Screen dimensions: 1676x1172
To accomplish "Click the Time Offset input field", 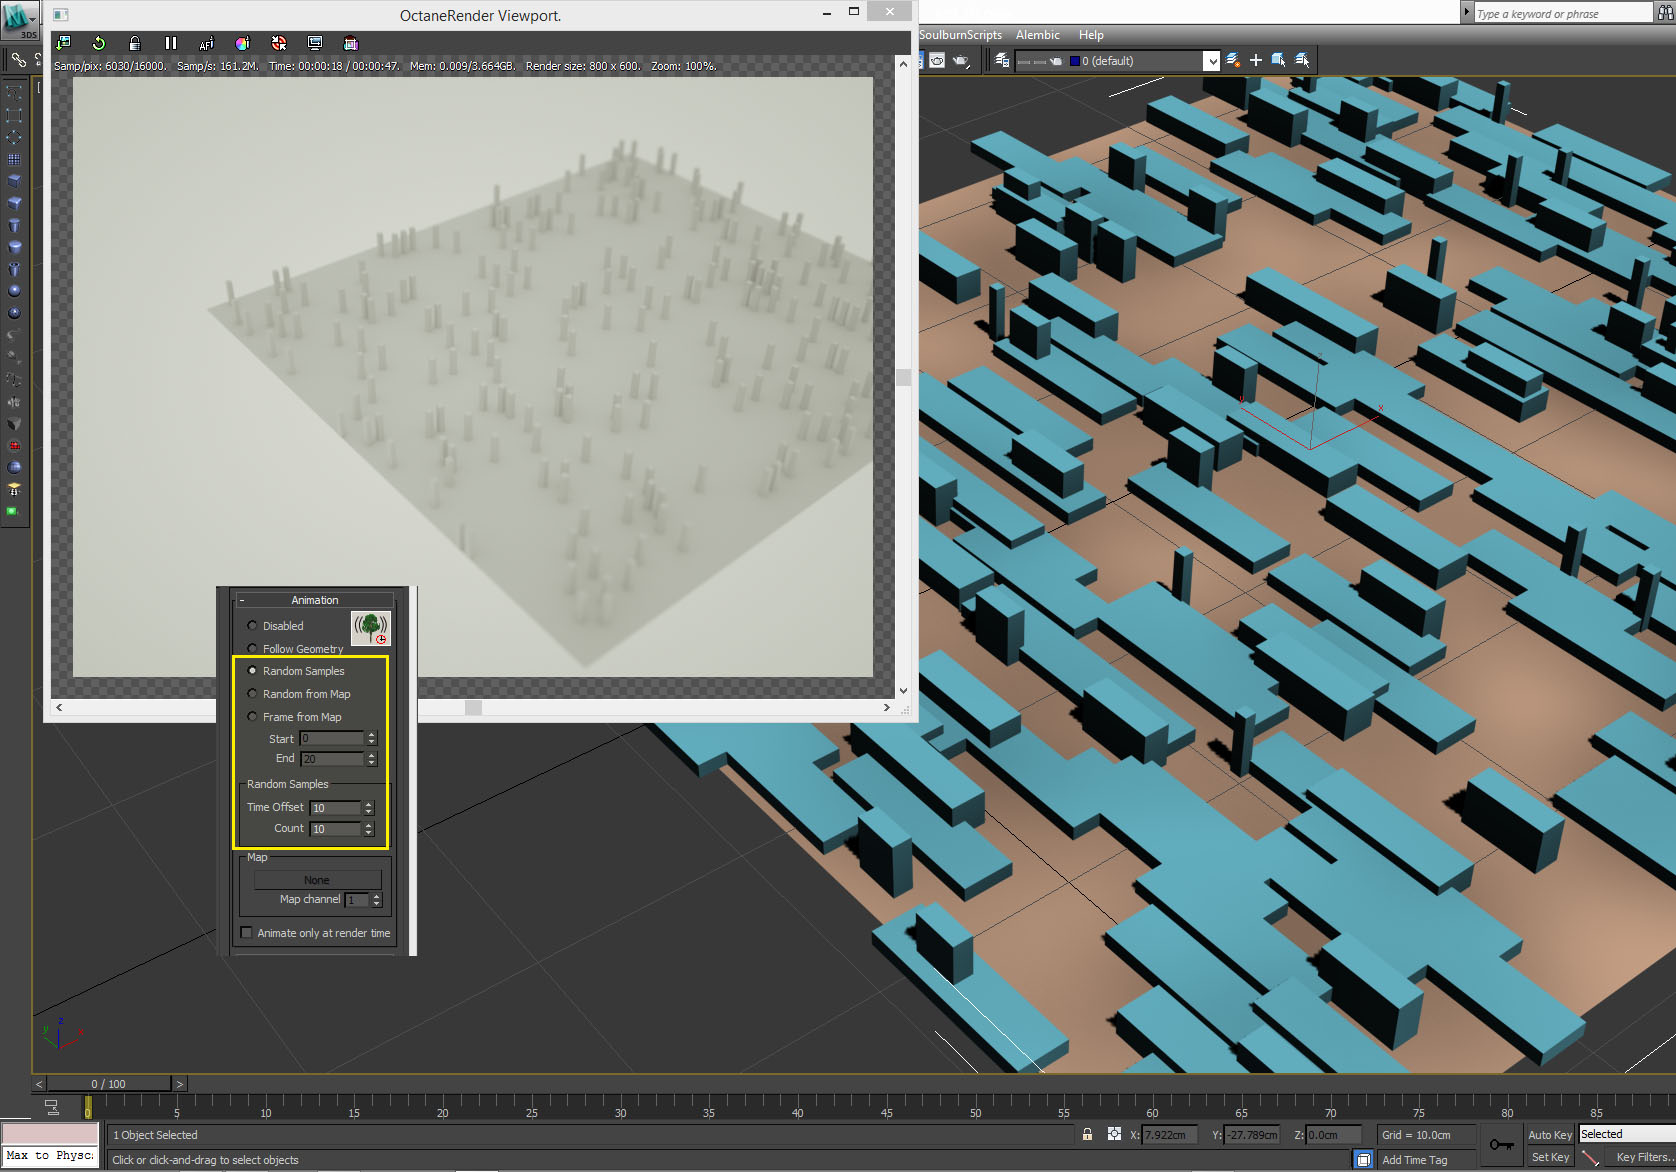I will pos(336,808).
